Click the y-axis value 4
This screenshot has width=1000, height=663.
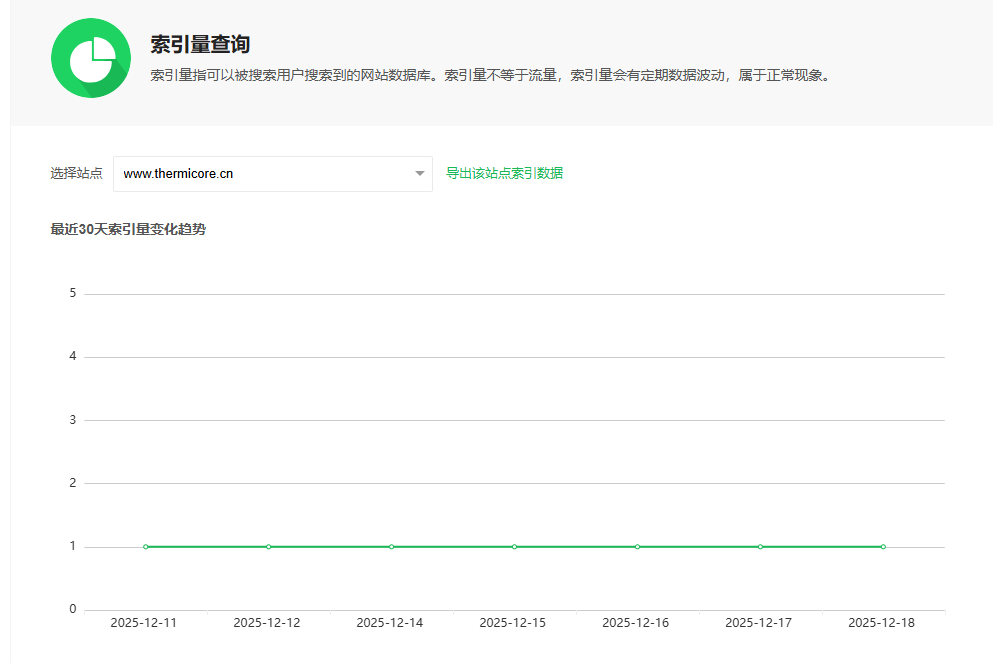point(73,356)
